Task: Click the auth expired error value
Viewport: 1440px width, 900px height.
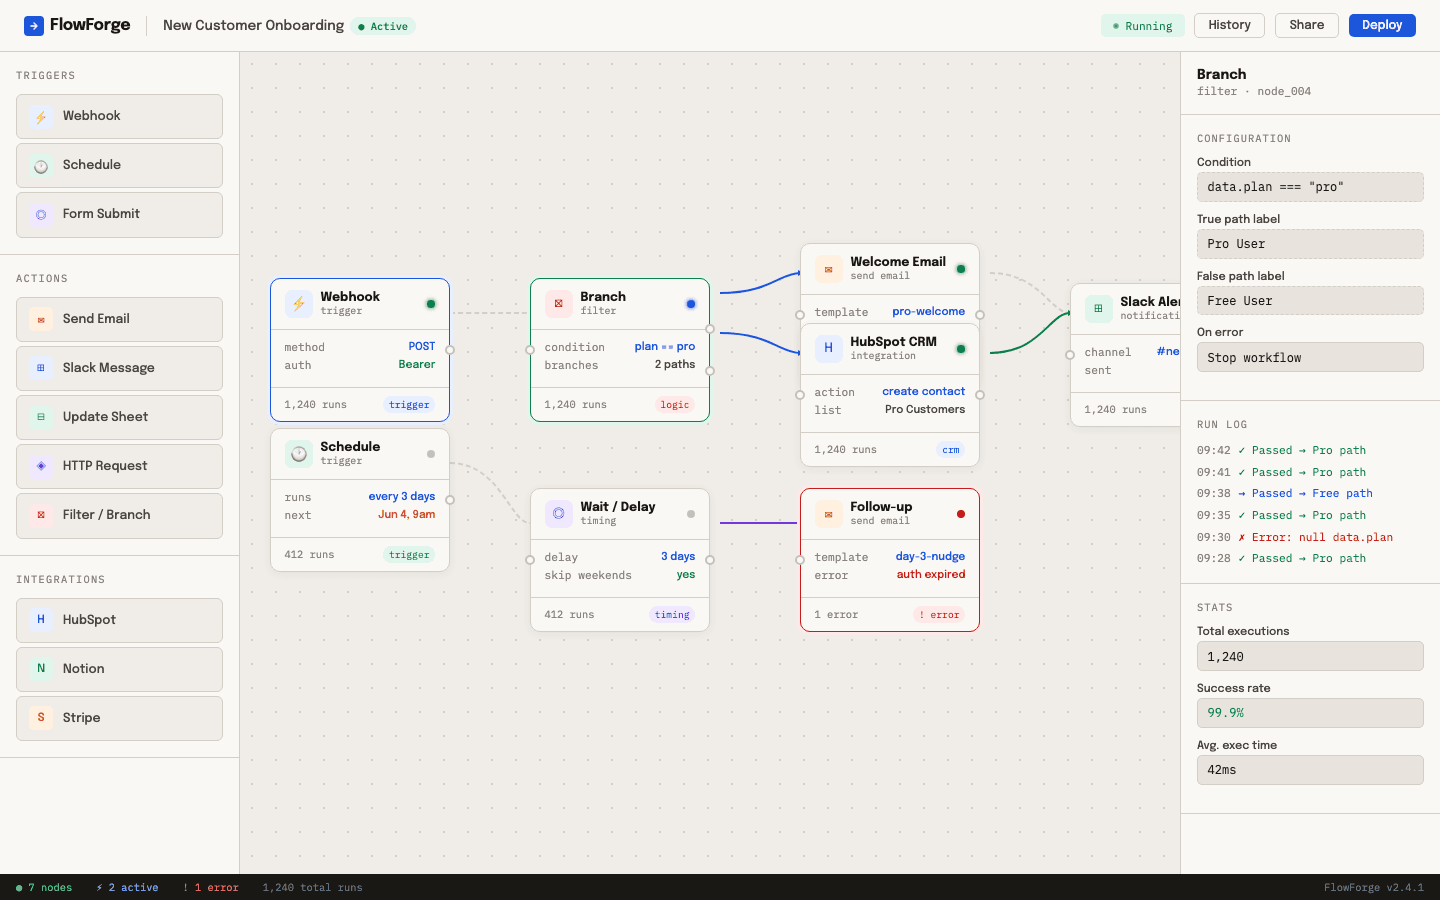Action: pos(931,575)
